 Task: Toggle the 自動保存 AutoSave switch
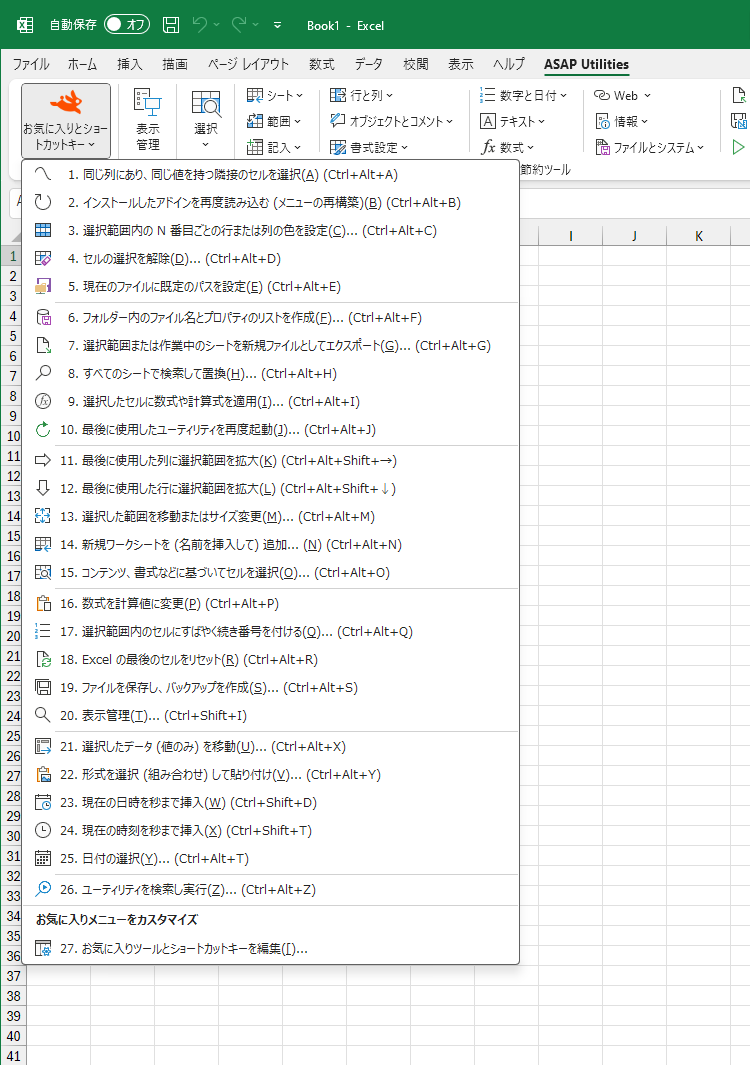pyautogui.click(x=126, y=25)
